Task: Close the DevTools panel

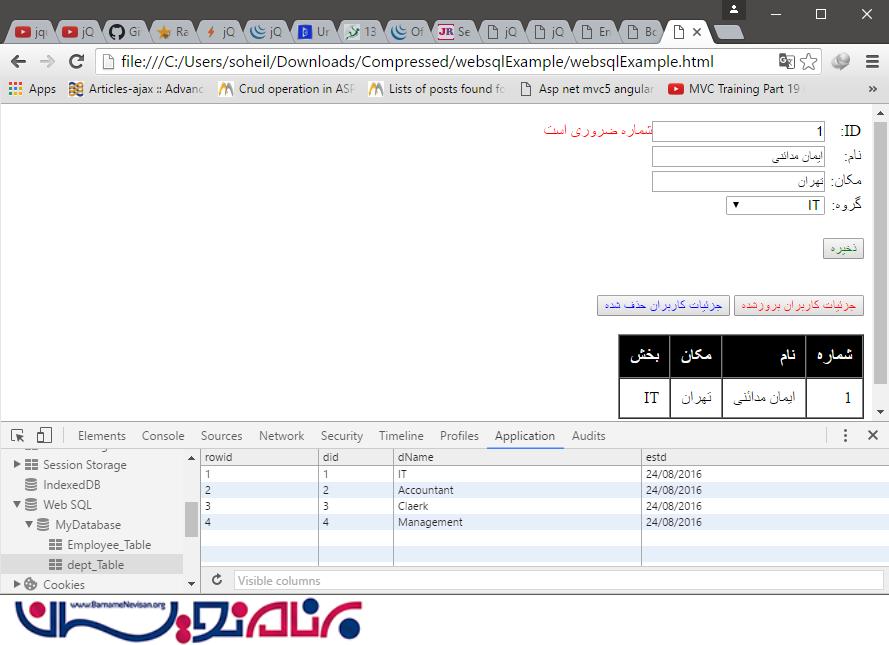Action: [x=873, y=435]
